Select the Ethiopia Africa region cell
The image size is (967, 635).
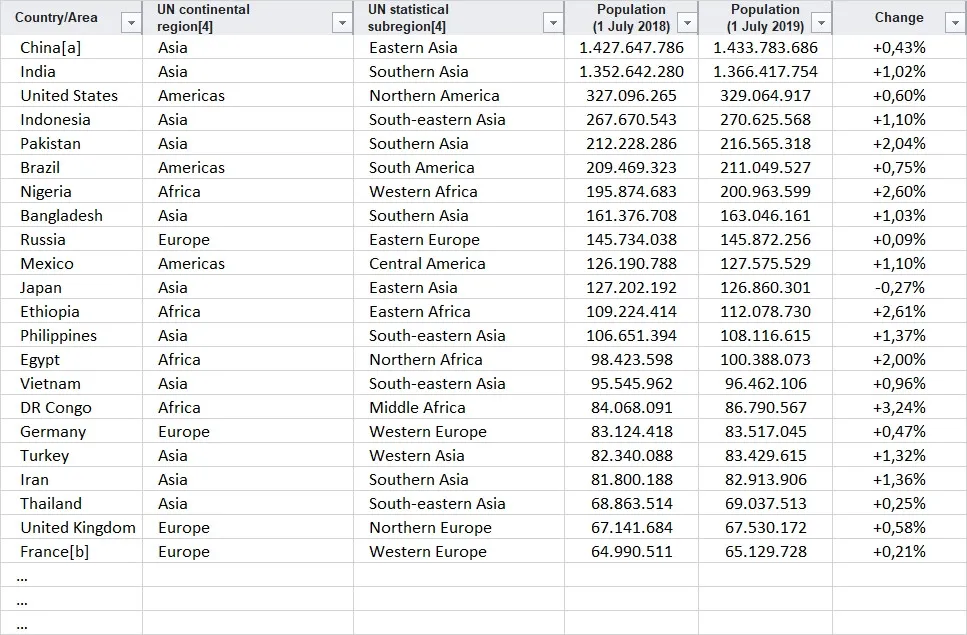(x=179, y=311)
